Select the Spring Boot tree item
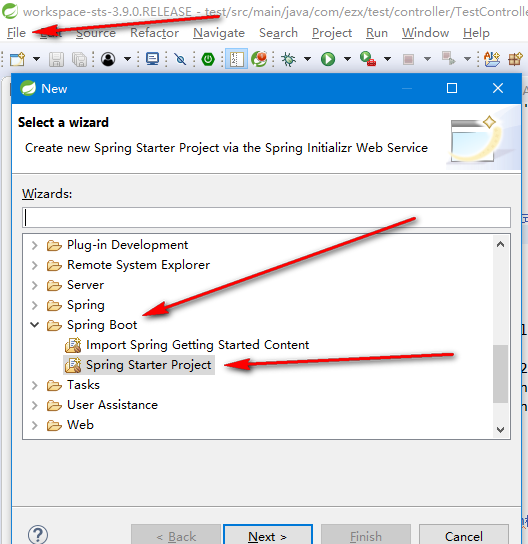Viewport: 528px width, 544px height. pos(102,325)
